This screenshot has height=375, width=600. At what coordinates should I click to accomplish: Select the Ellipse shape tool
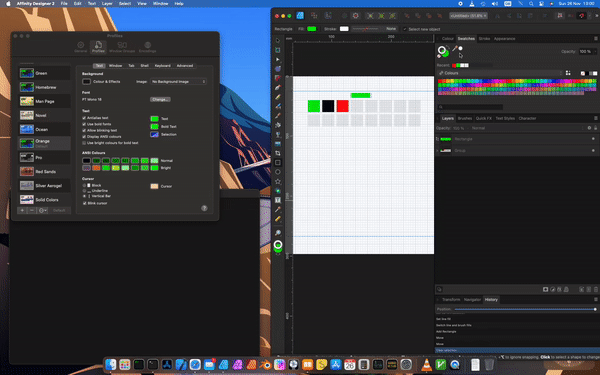click(278, 172)
